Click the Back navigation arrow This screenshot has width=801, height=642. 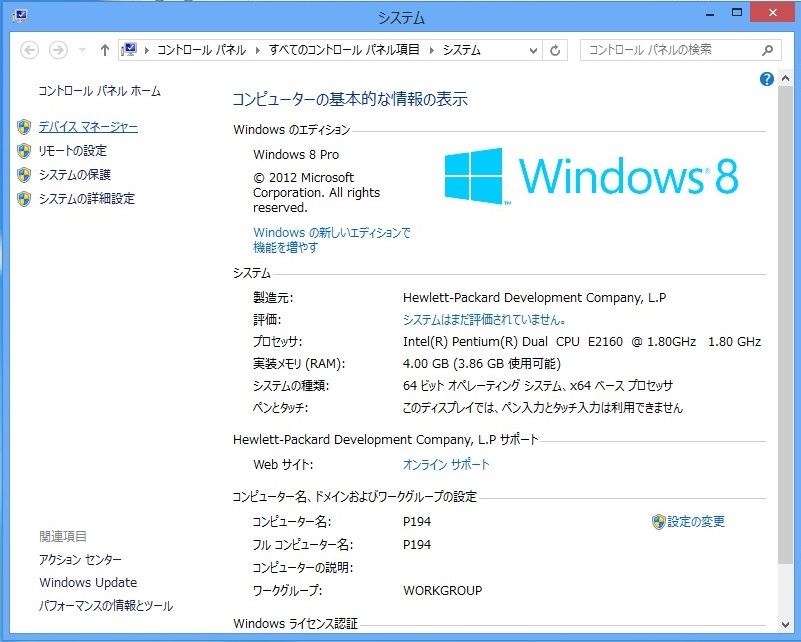tap(30, 50)
